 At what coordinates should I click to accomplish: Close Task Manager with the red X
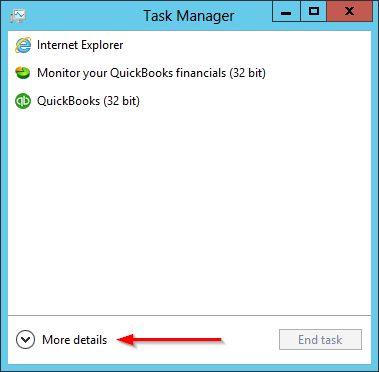(349, 12)
